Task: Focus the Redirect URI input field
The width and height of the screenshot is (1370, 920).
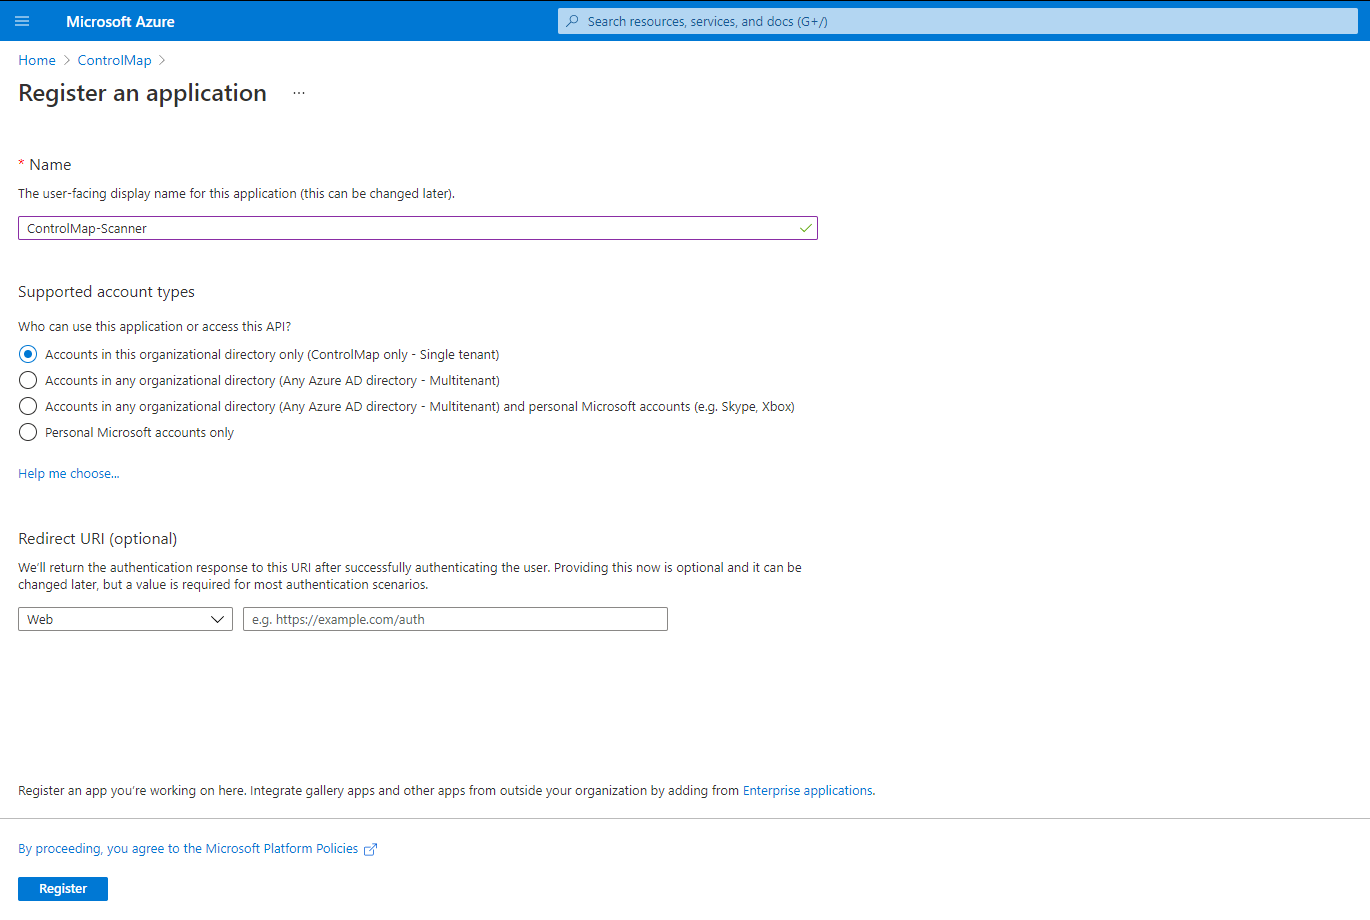Action: click(455, 619)
